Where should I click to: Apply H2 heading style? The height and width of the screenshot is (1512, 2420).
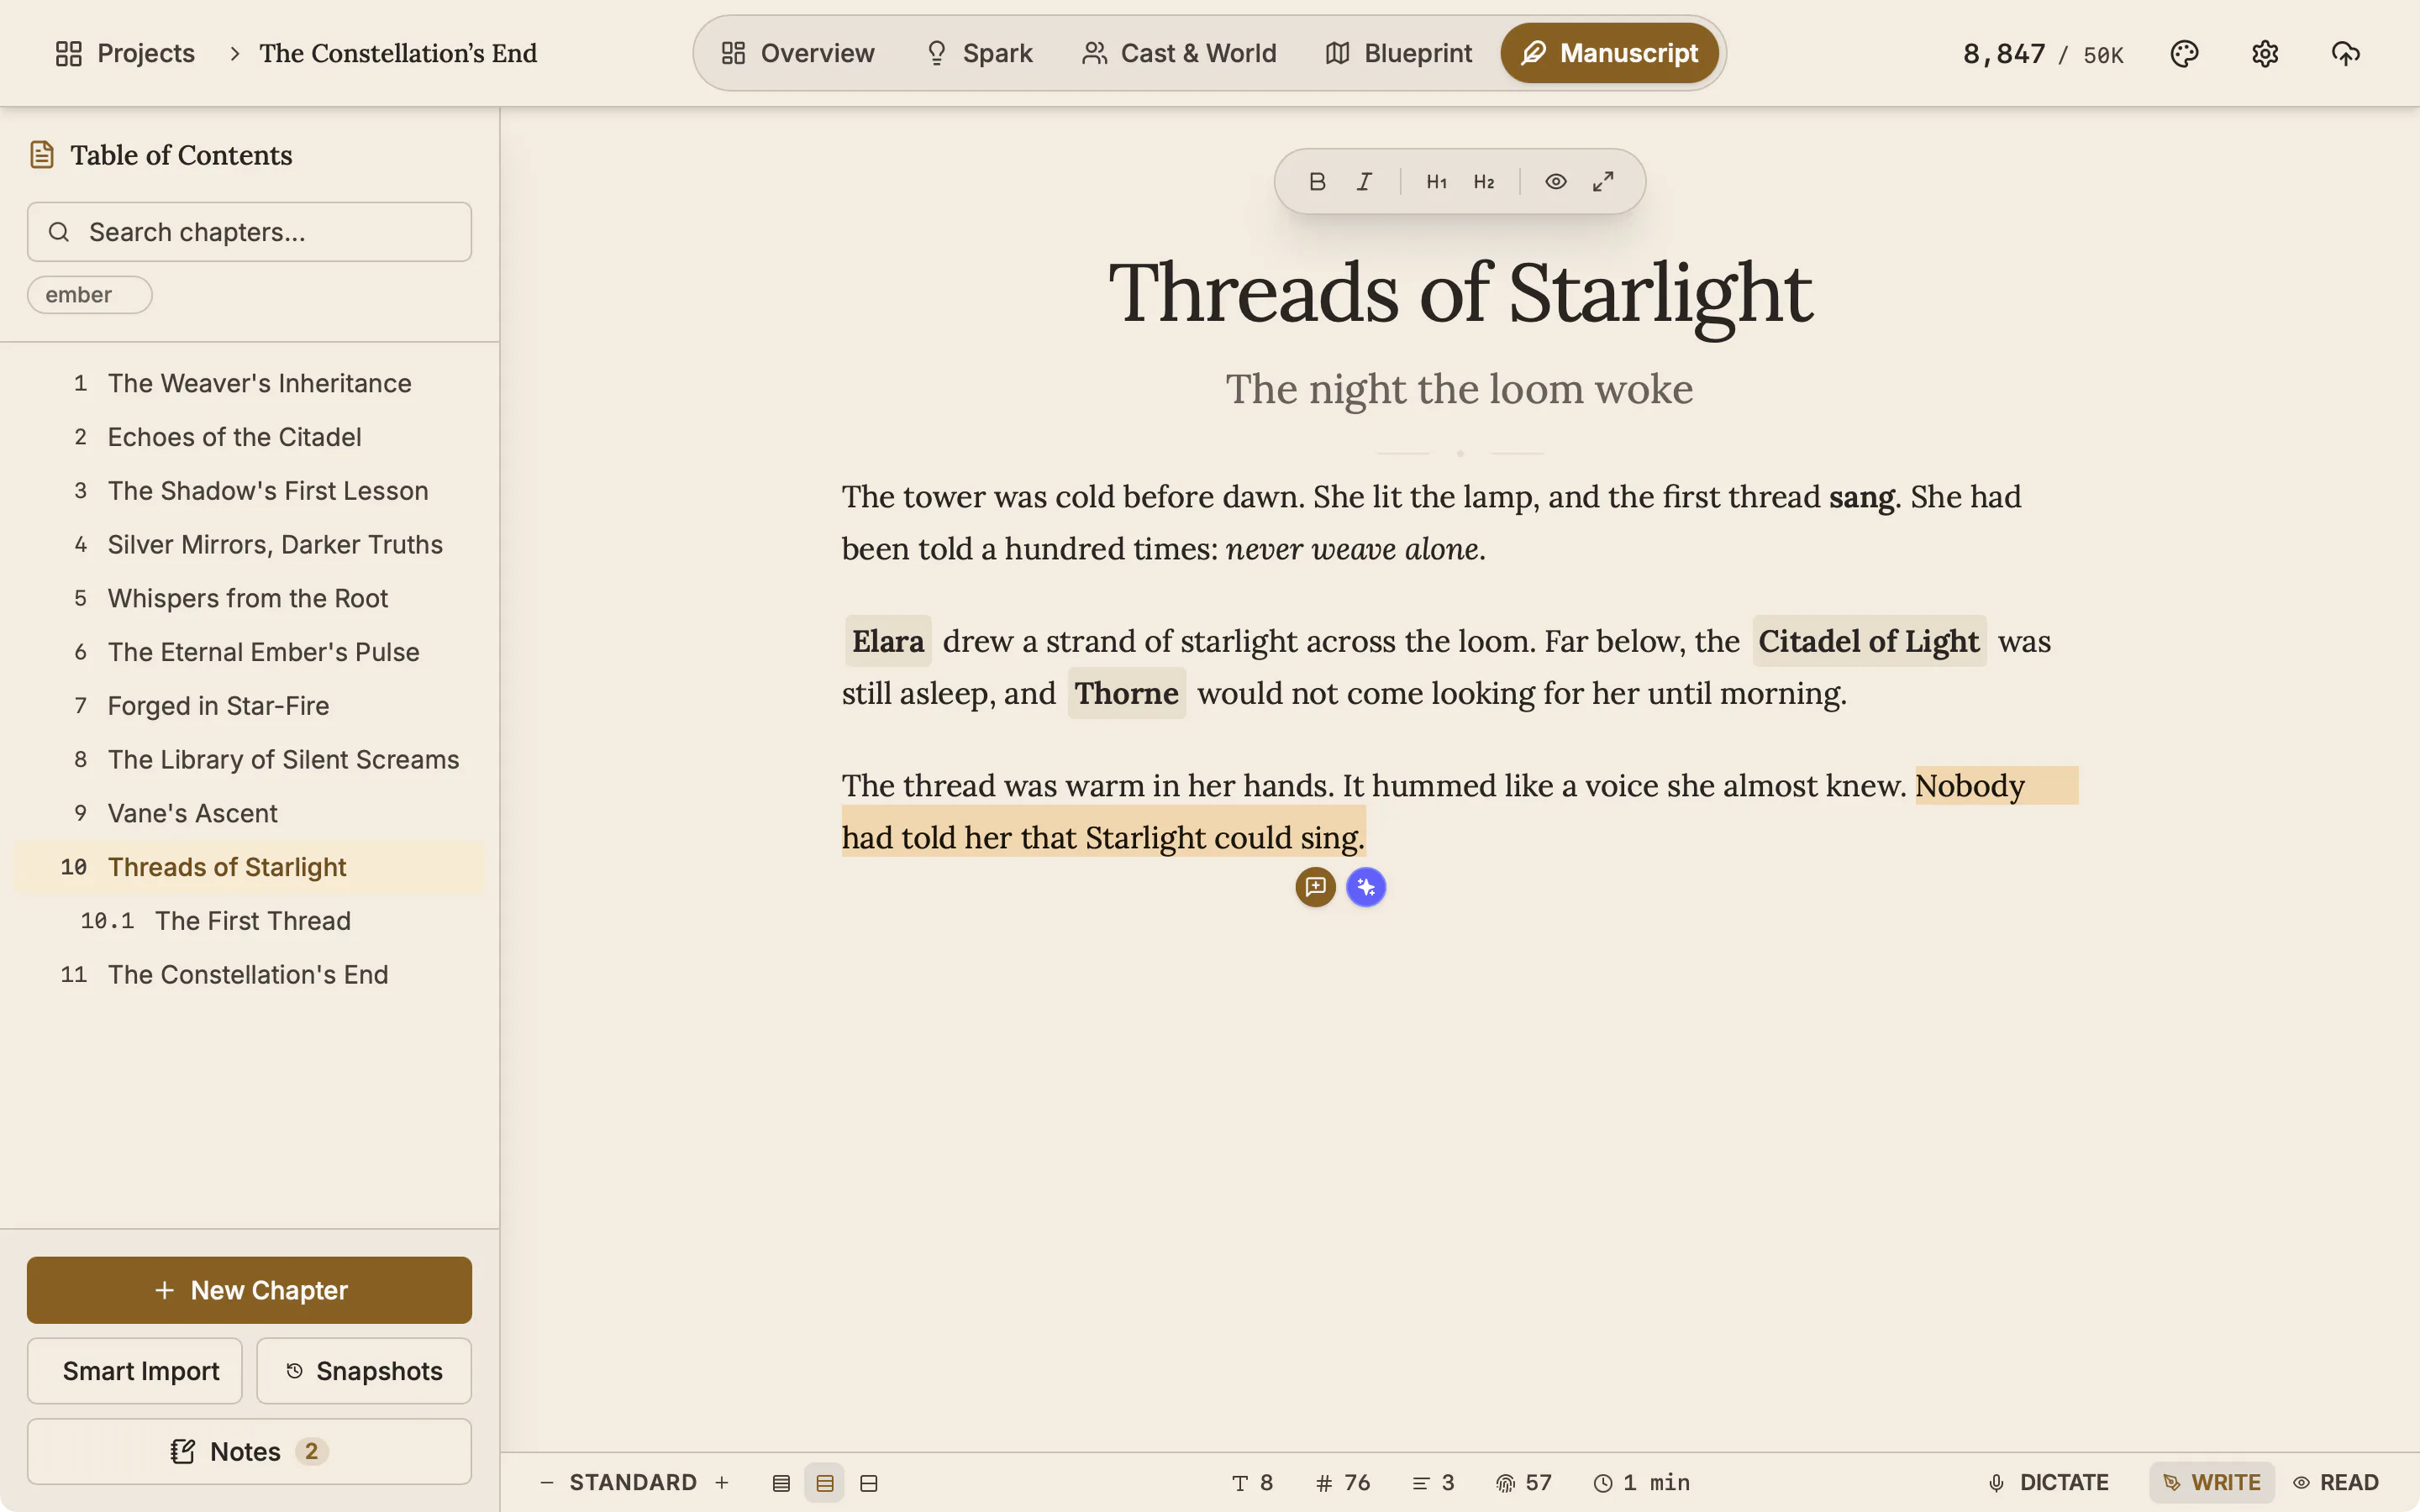click(1484, 181)
